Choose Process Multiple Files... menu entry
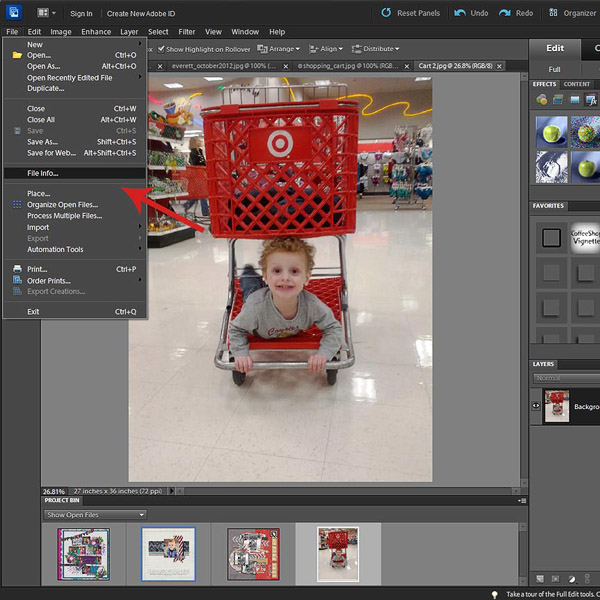The height and width of the screenshot is (600, 600). [75, 216]
